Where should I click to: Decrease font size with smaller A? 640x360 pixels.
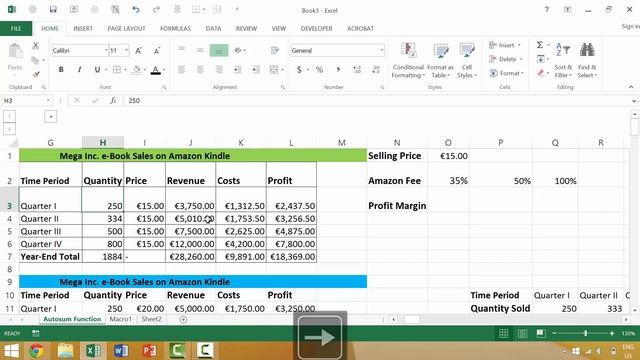tap(157, 51)
